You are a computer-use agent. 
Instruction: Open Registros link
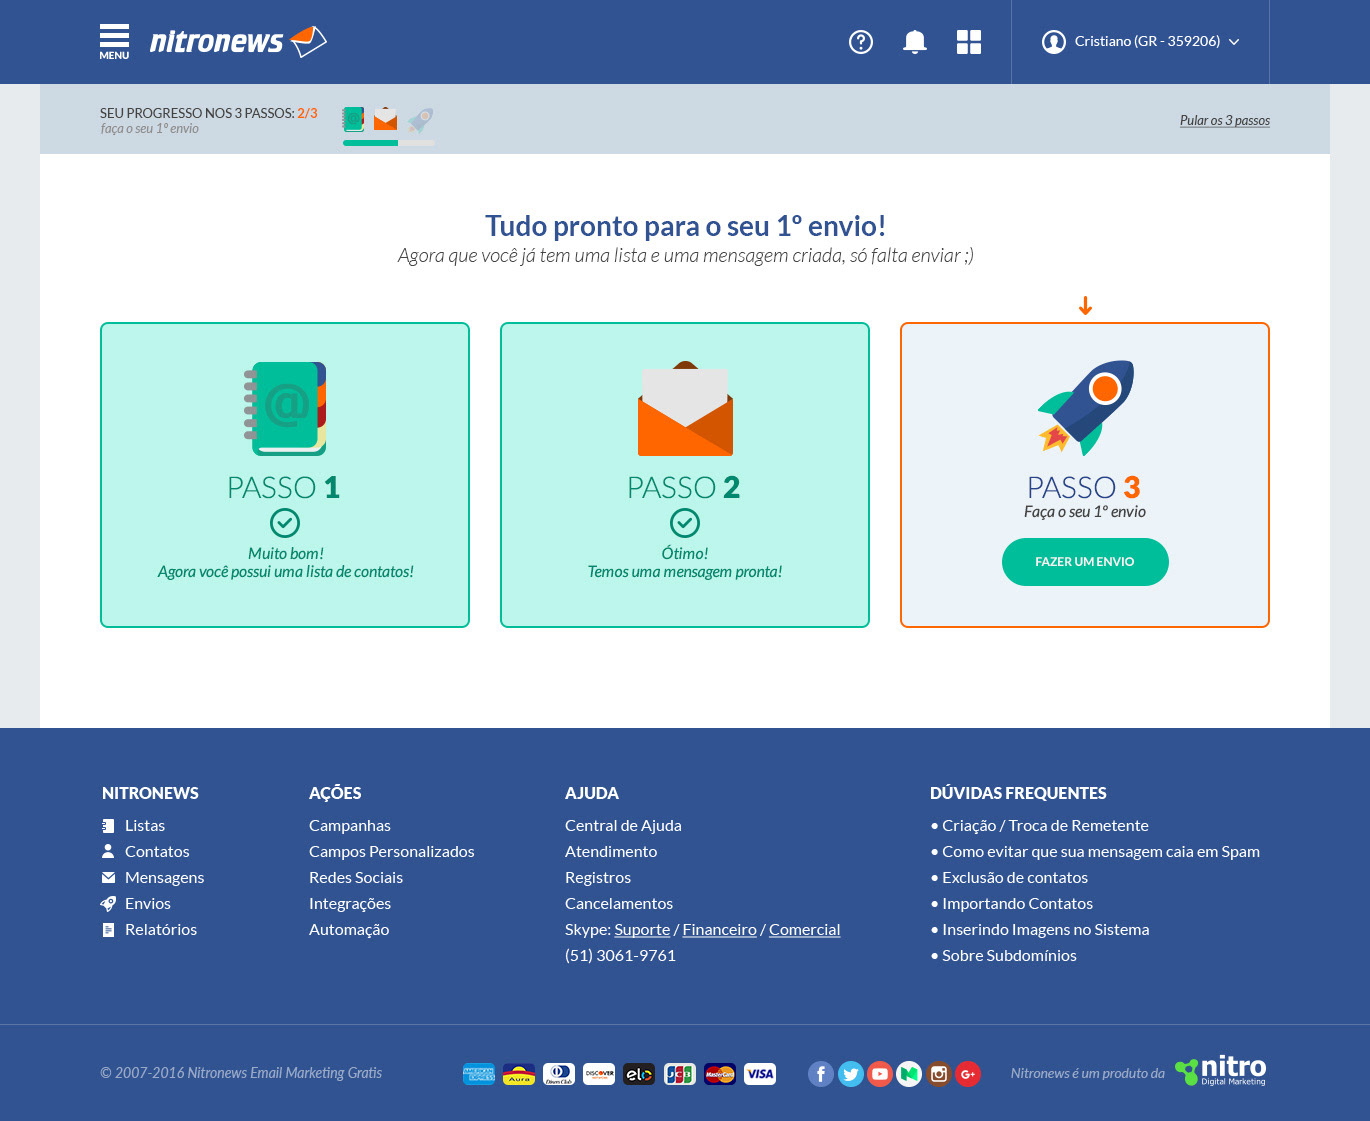(598, 878)
